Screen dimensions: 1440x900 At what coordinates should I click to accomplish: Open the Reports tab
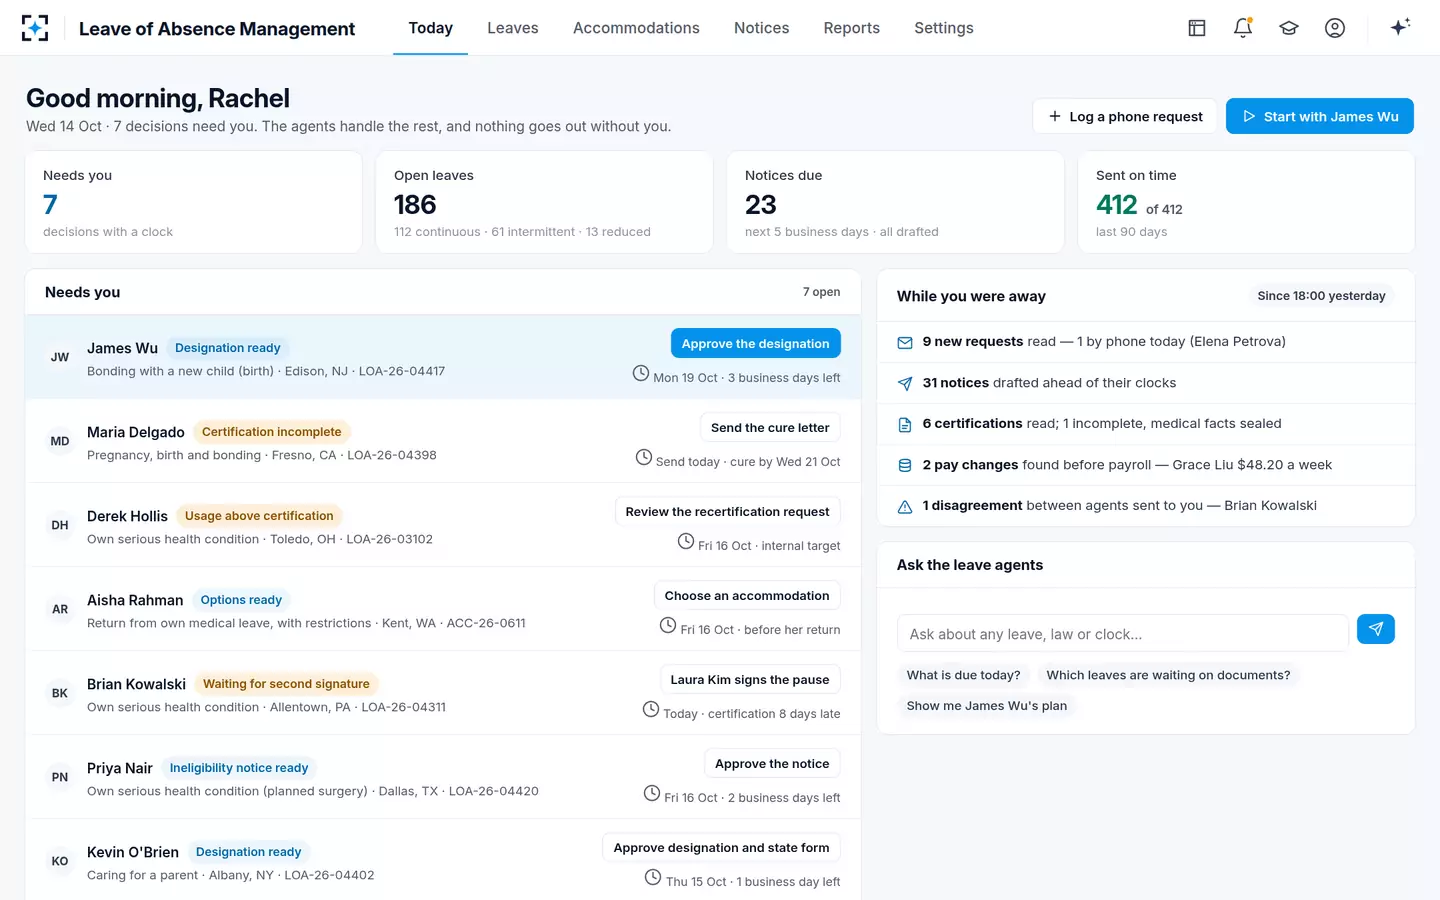click(x=852, y=28)
